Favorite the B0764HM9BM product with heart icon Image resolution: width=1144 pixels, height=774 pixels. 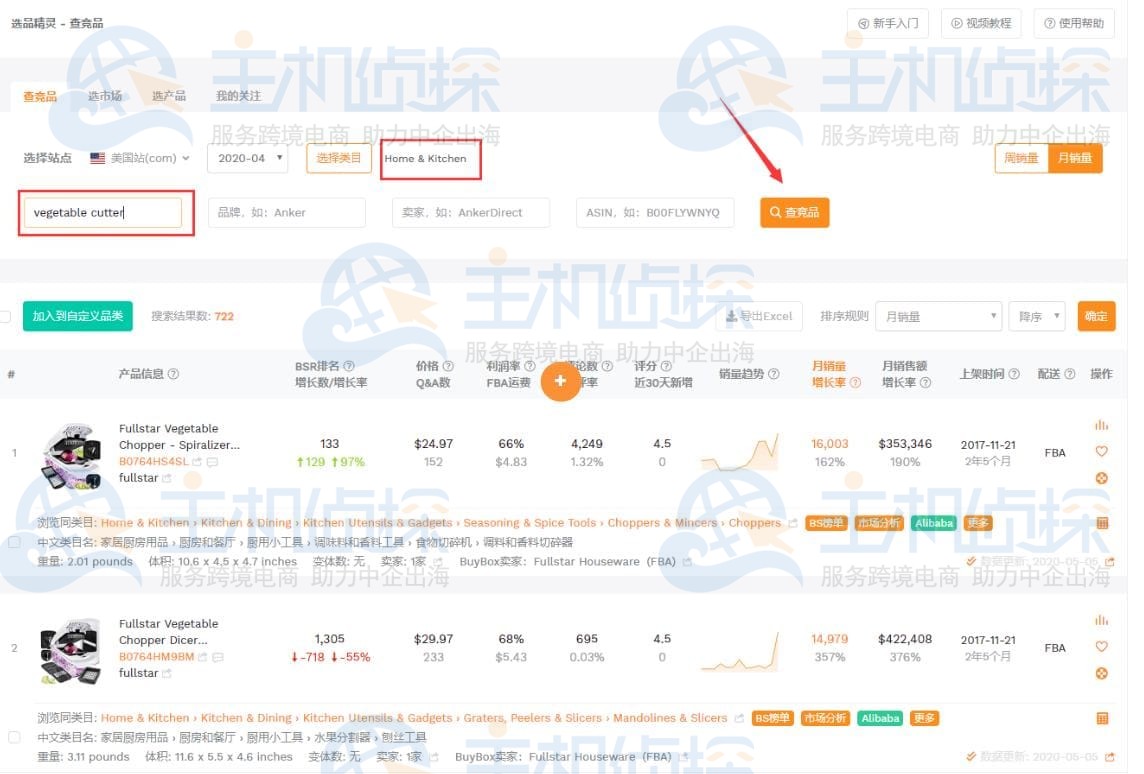tap(1101, 647)
